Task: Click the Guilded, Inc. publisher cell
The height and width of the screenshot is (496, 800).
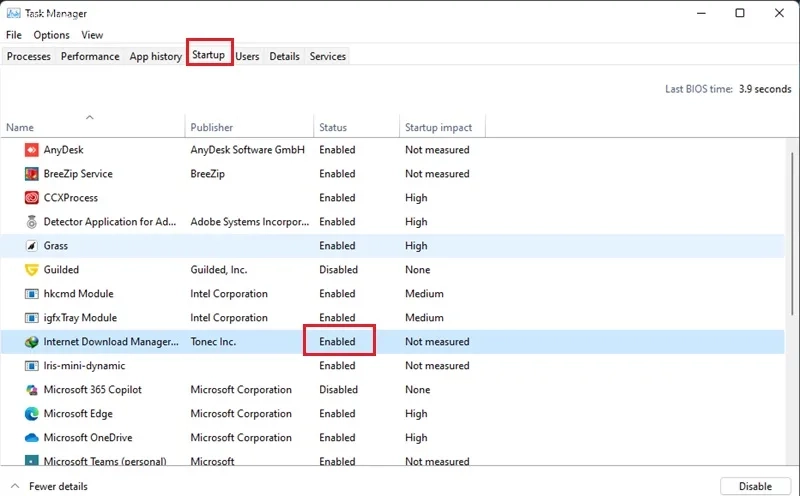Action: [219, 270]
